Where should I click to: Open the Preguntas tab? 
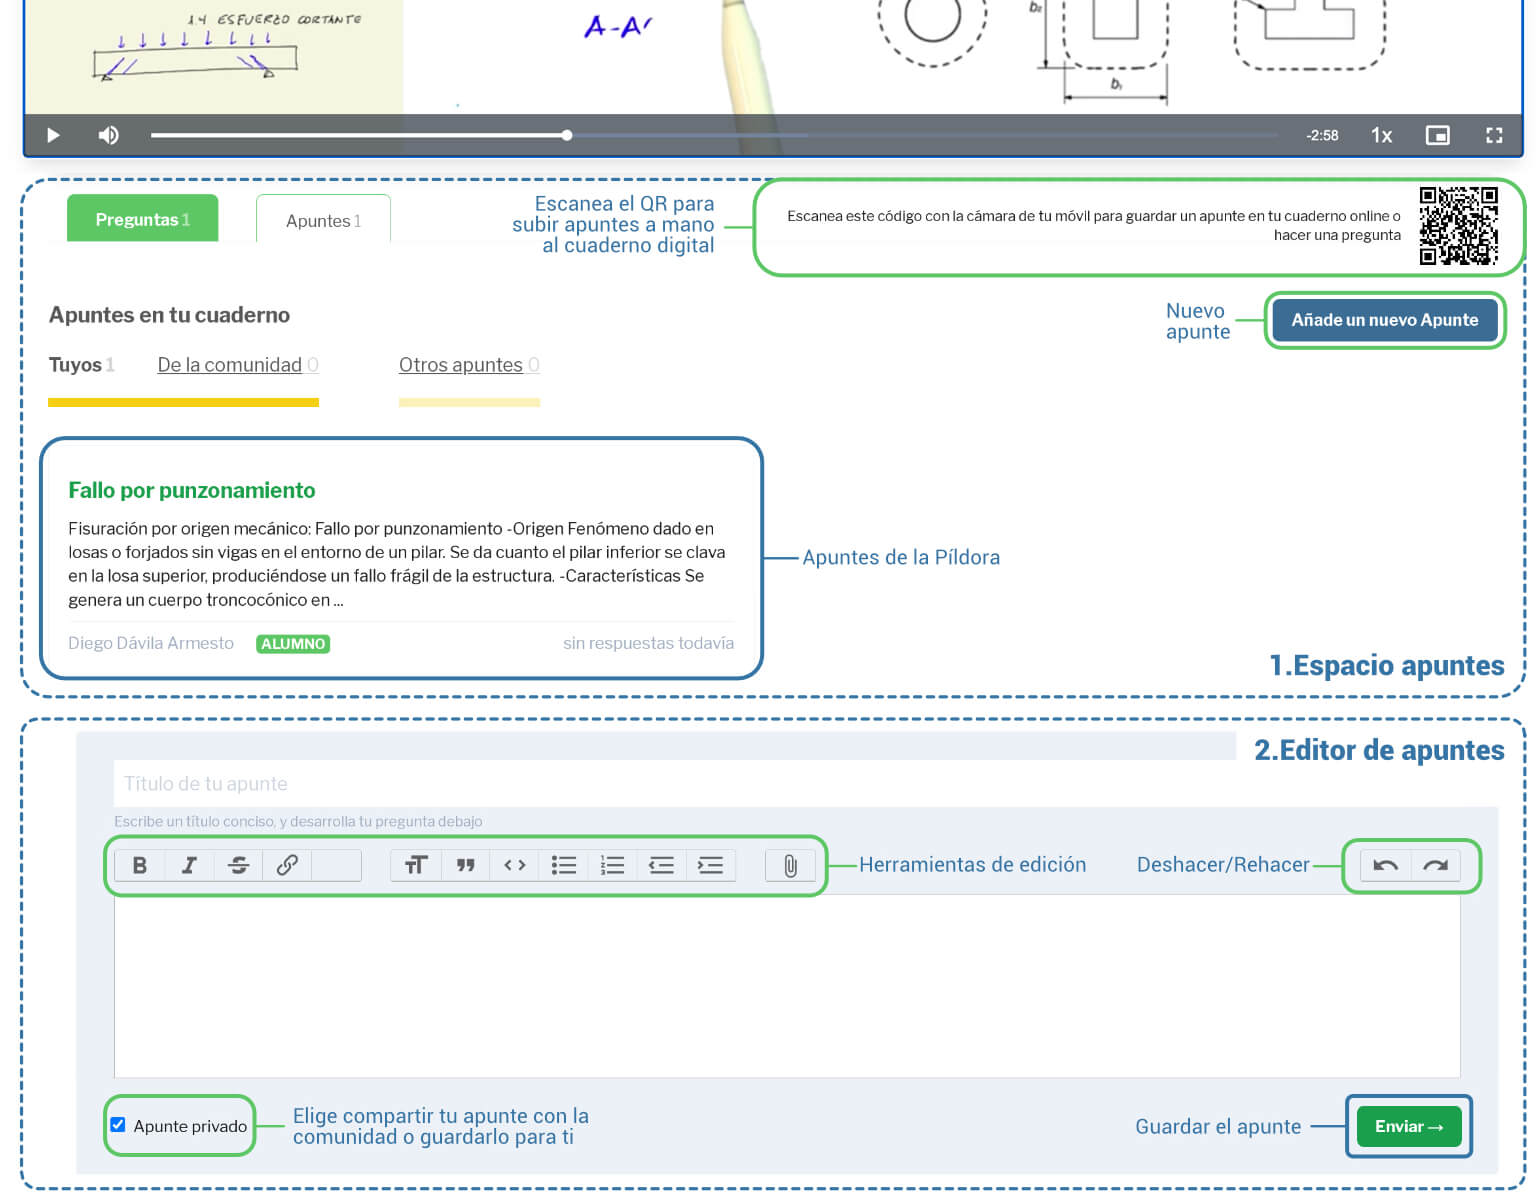[x=142, y=219]
